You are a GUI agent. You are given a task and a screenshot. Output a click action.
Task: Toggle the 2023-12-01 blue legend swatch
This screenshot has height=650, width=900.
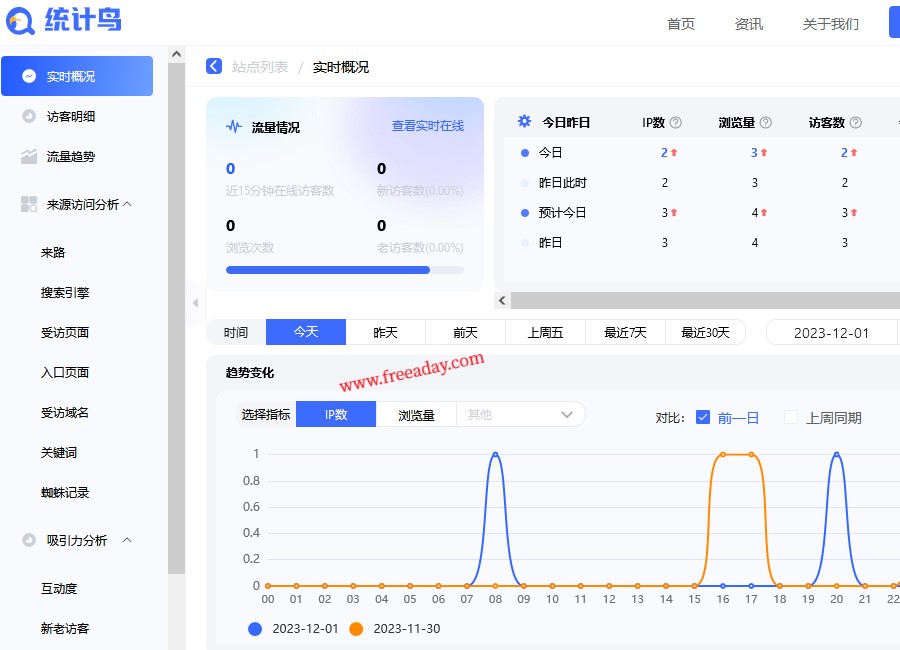[x=255, y=629]
